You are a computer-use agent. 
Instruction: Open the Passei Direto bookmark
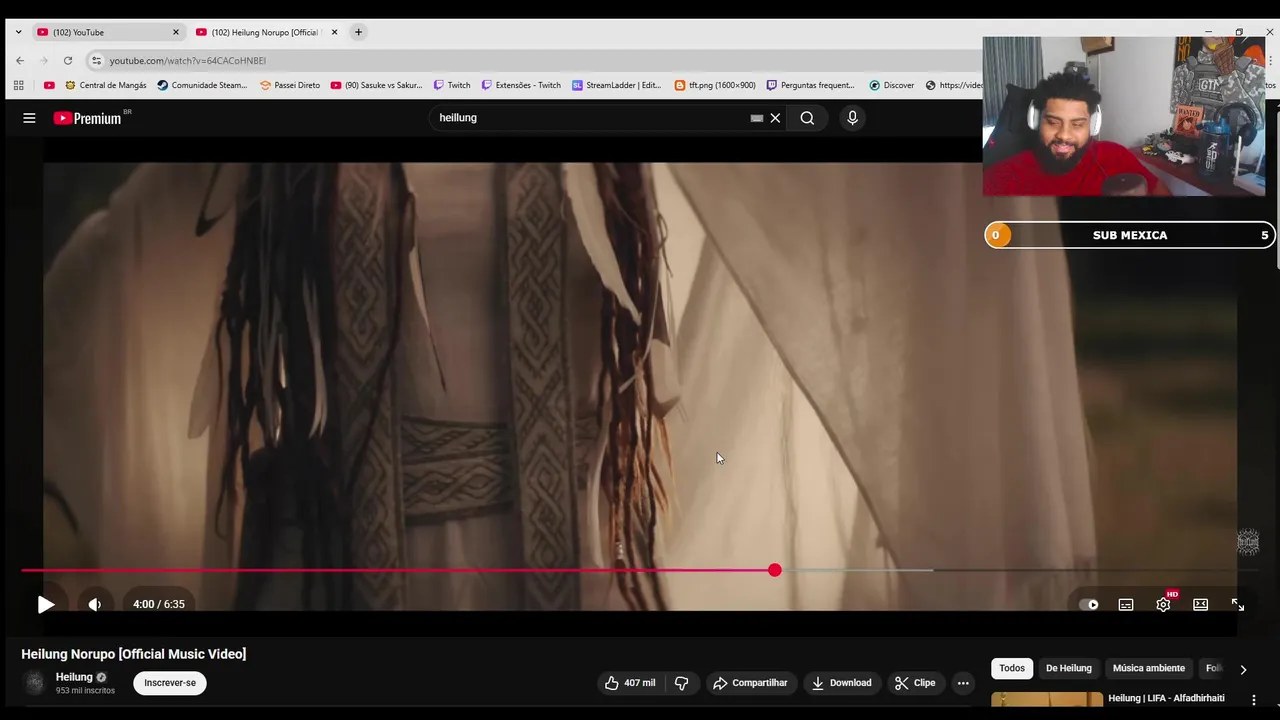[x=290, y=85]
